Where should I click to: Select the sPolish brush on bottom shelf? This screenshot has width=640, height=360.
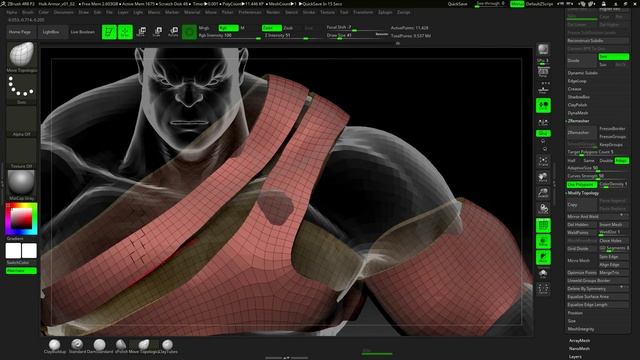[121, 346]
